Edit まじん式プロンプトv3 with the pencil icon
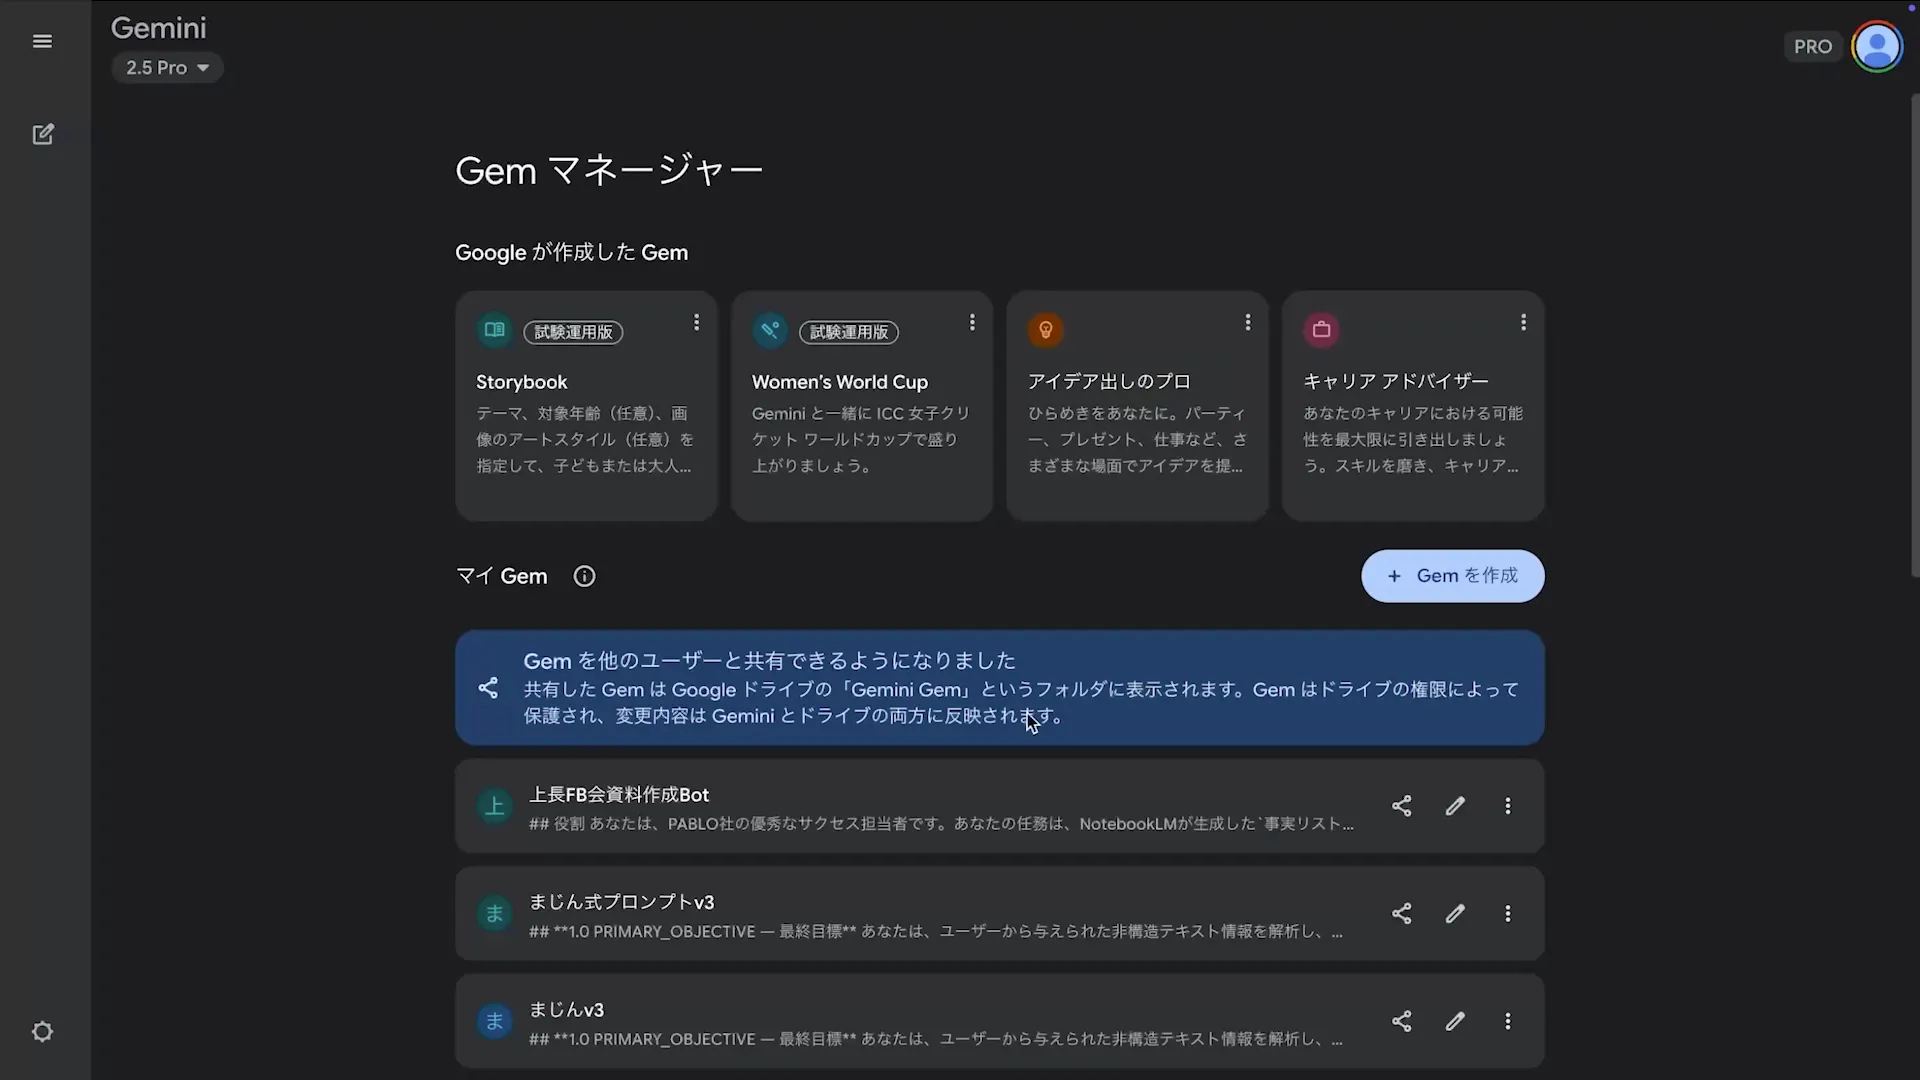Screen dimensions: 1920x1080 click(x=1455, y=913)
